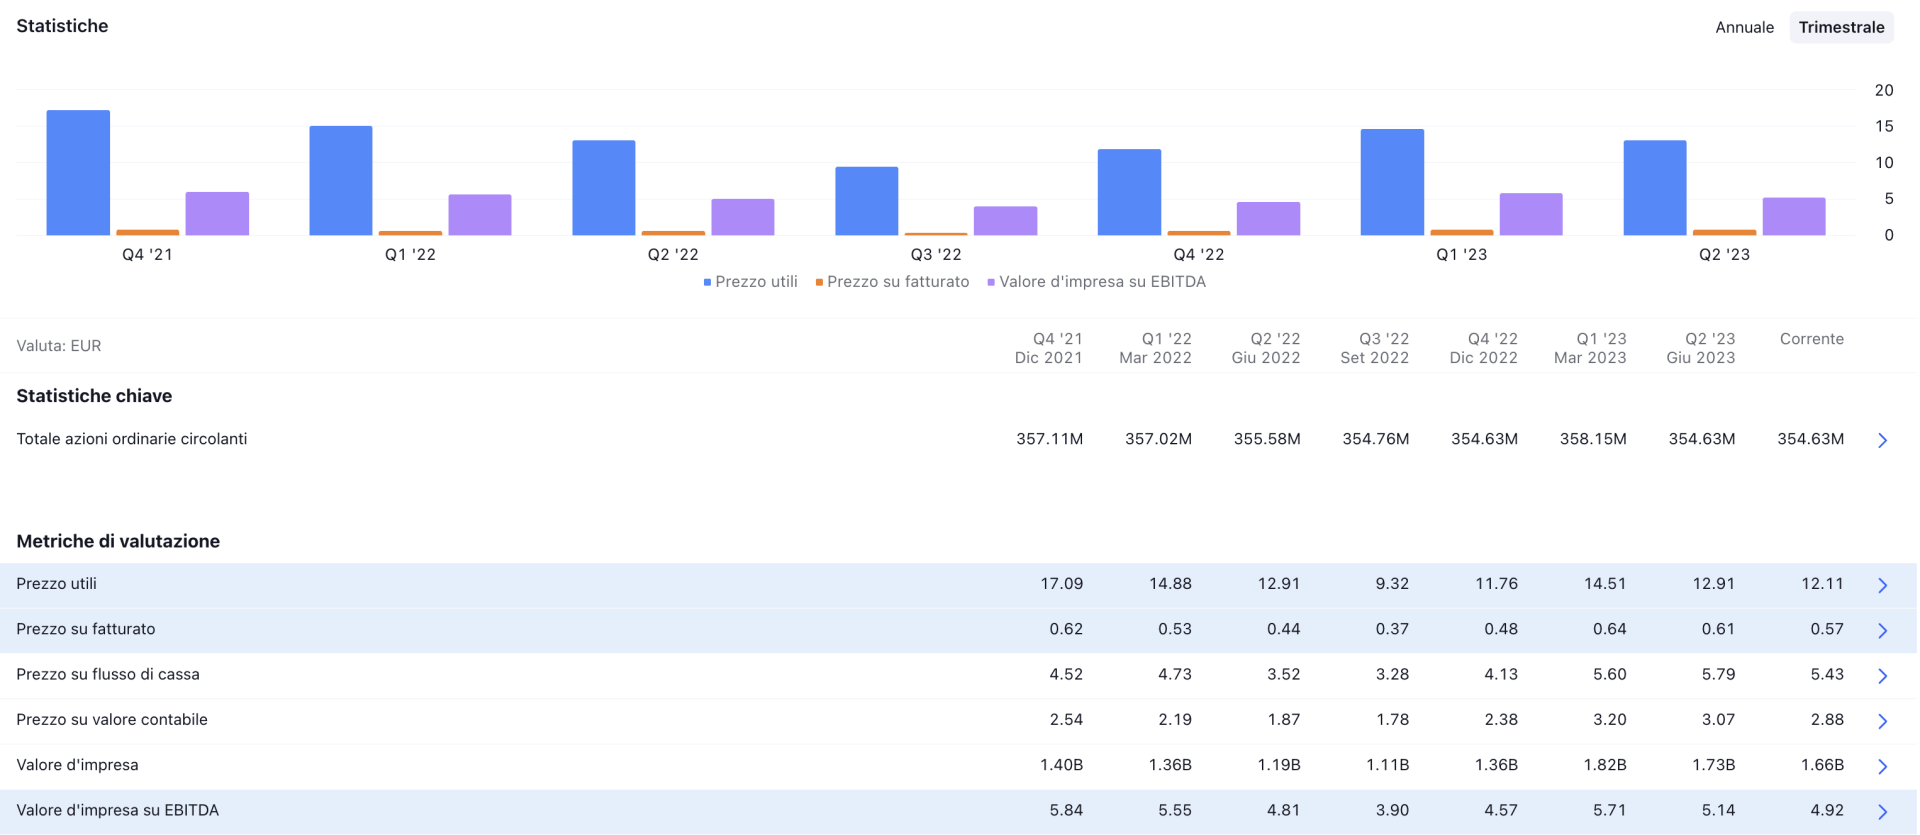Viewport: 1920px width, 835px height.
Task: Click the Q4 '21 blue Prezzo utili bar
Action: [78, 173]
